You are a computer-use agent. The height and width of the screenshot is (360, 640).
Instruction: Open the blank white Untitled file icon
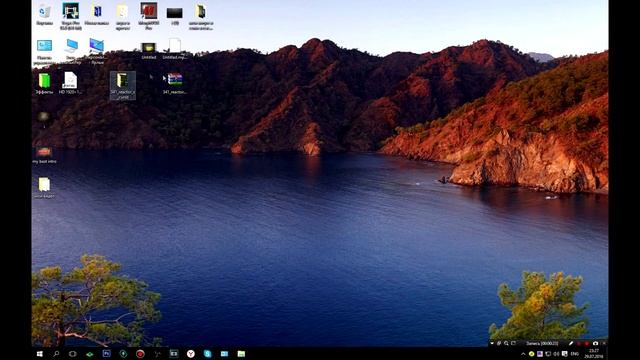[175, 49]
